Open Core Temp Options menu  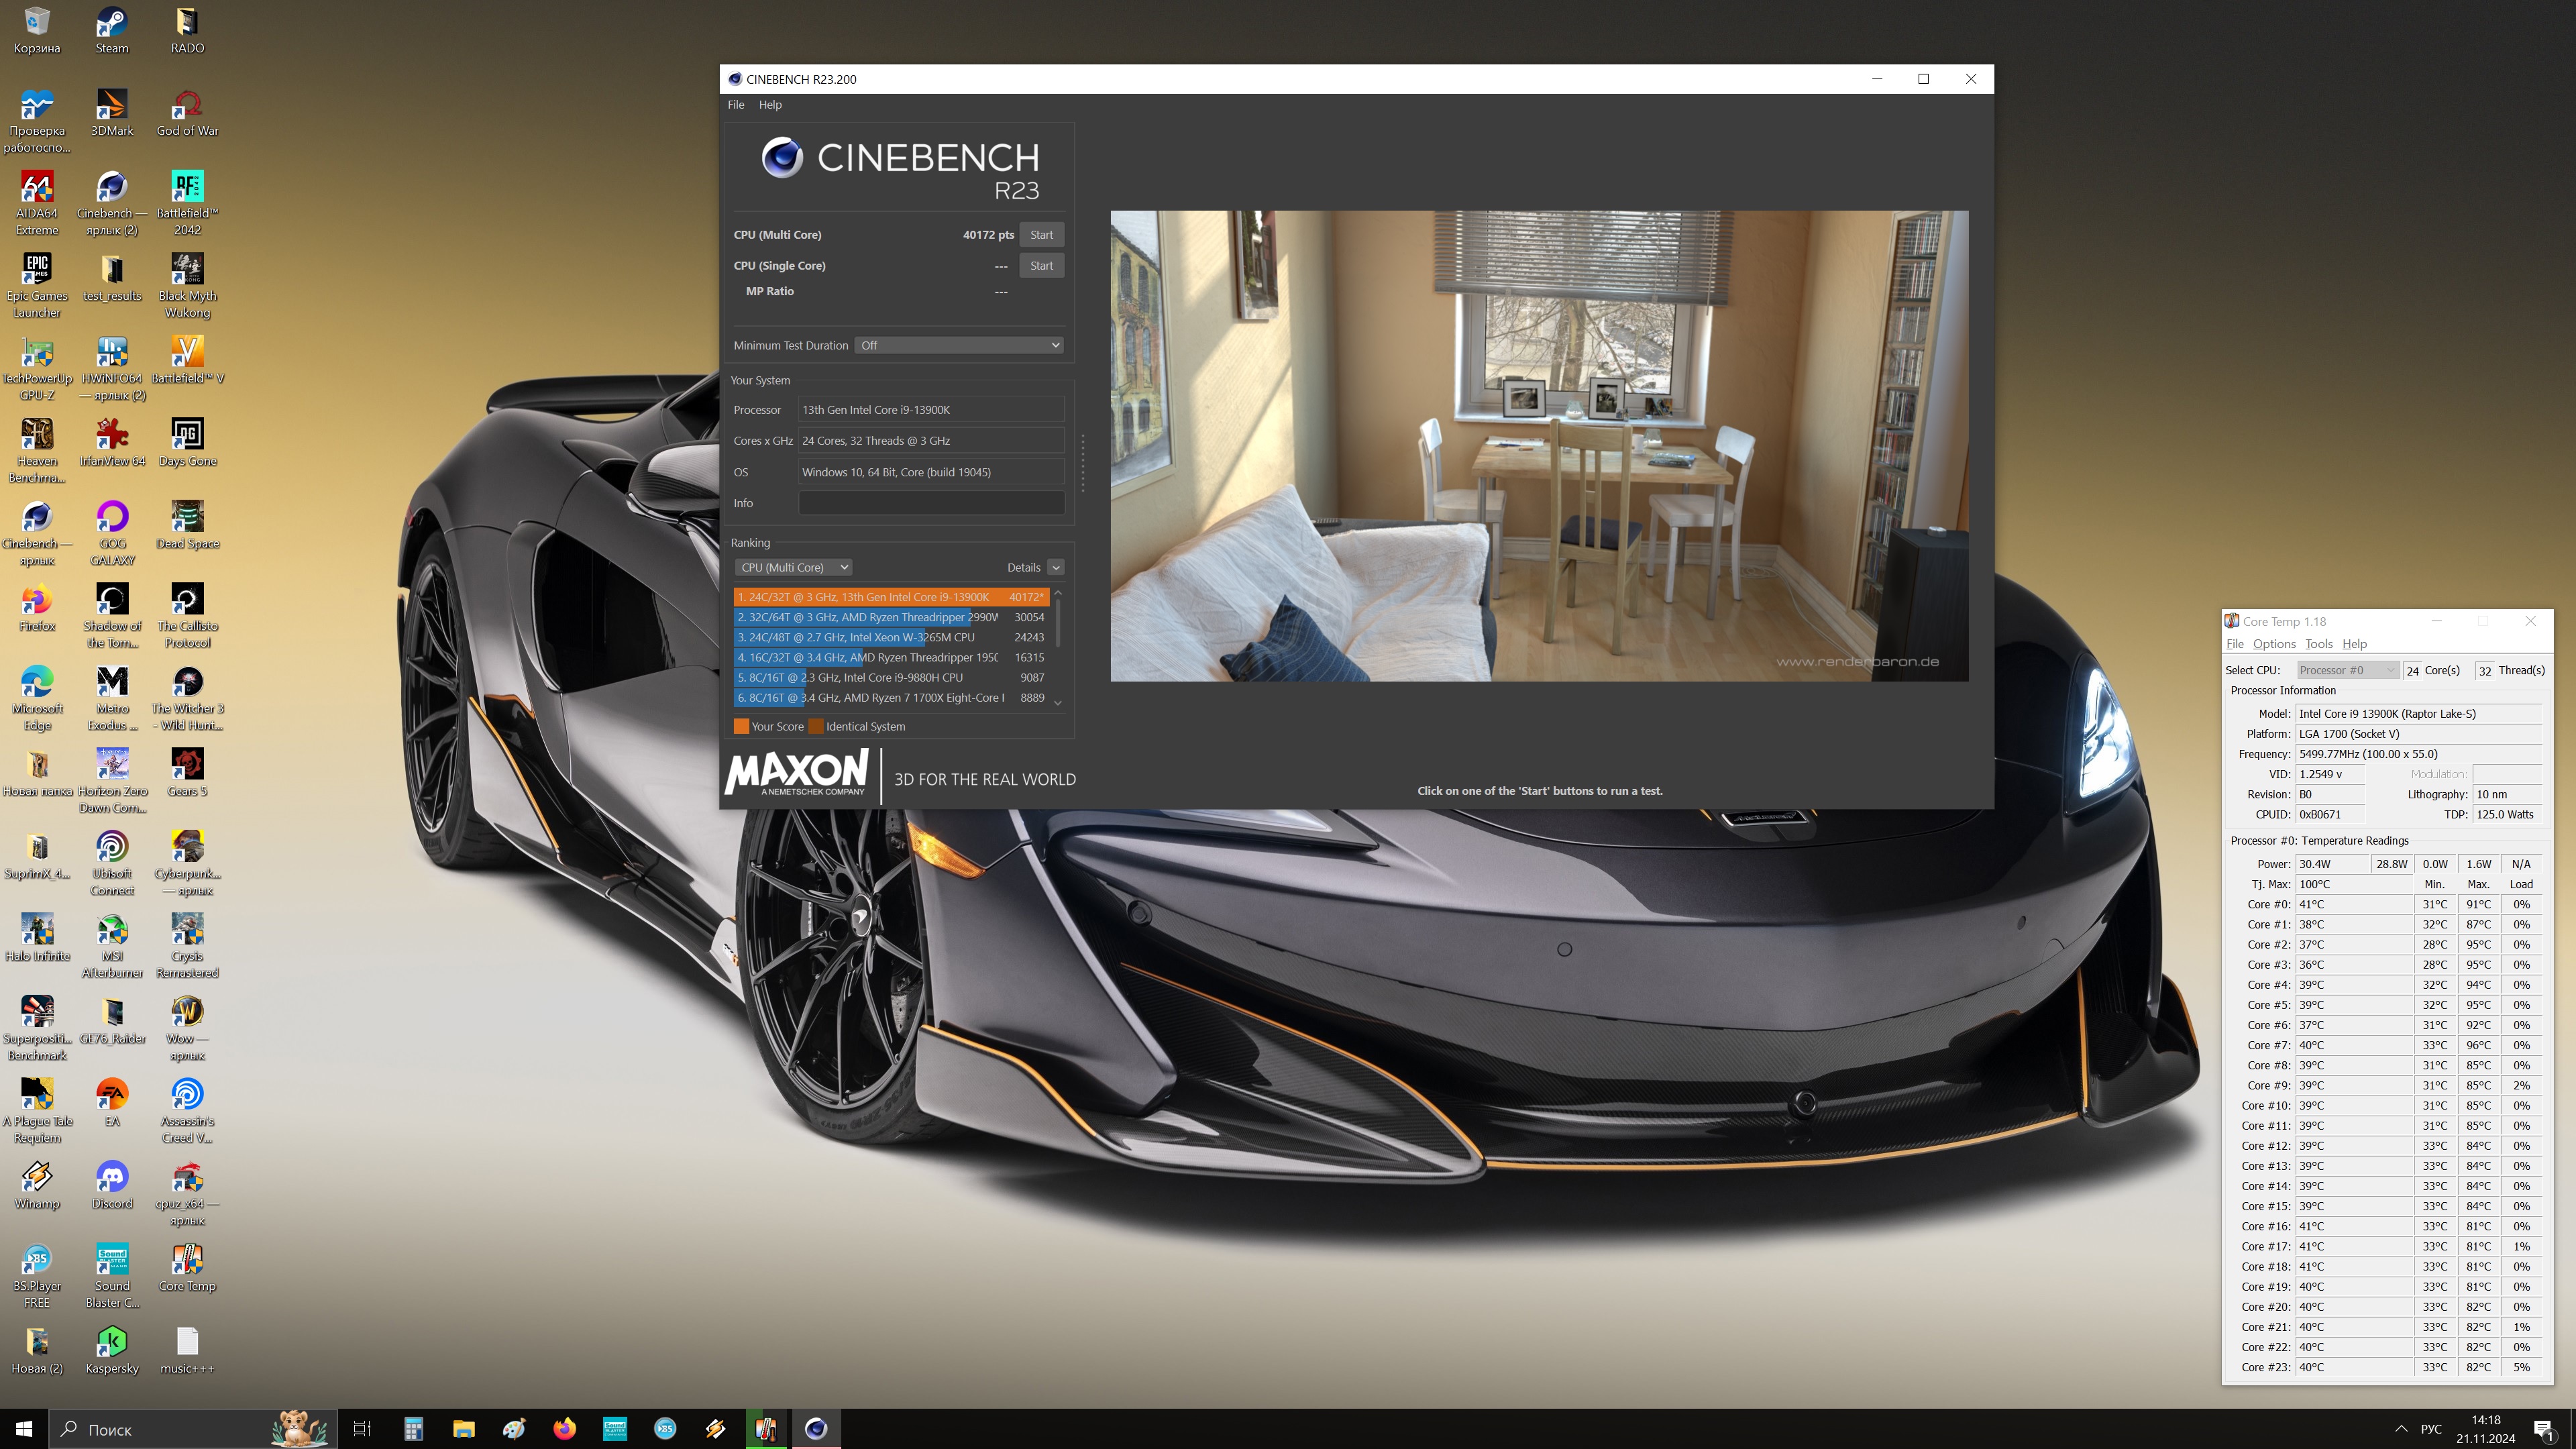(2273, 644)
